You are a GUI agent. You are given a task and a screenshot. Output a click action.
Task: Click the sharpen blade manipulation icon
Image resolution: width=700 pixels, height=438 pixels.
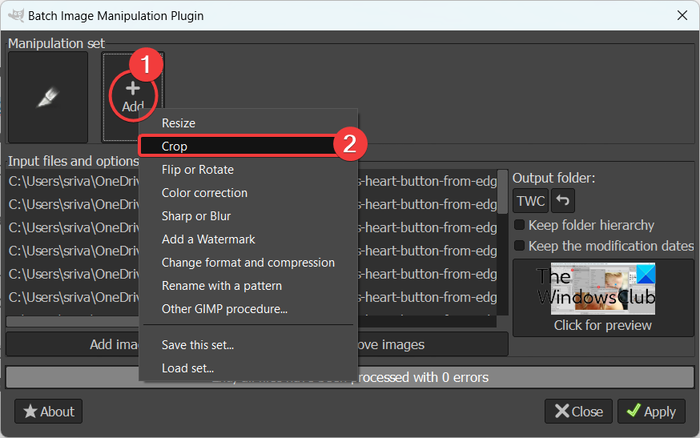click(49, 96)
